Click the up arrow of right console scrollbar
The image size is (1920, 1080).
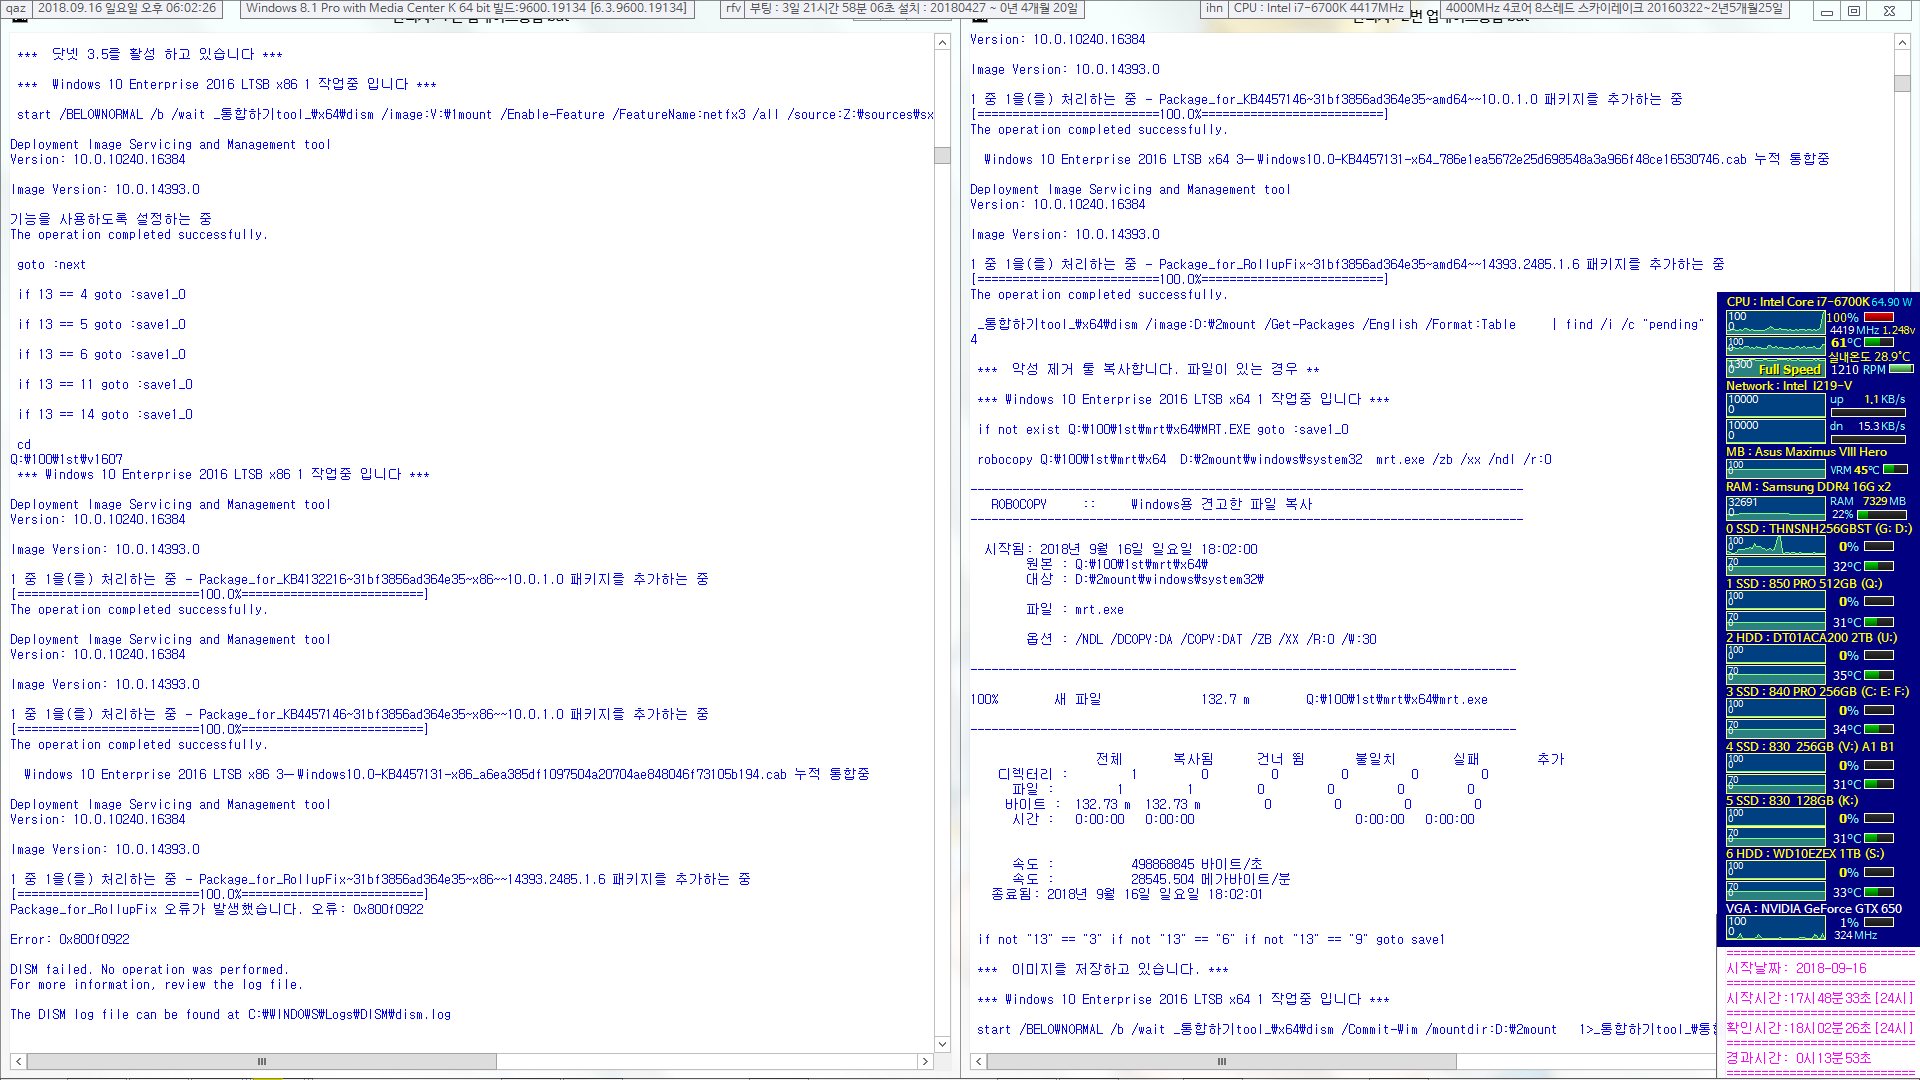click(1902, 43)
